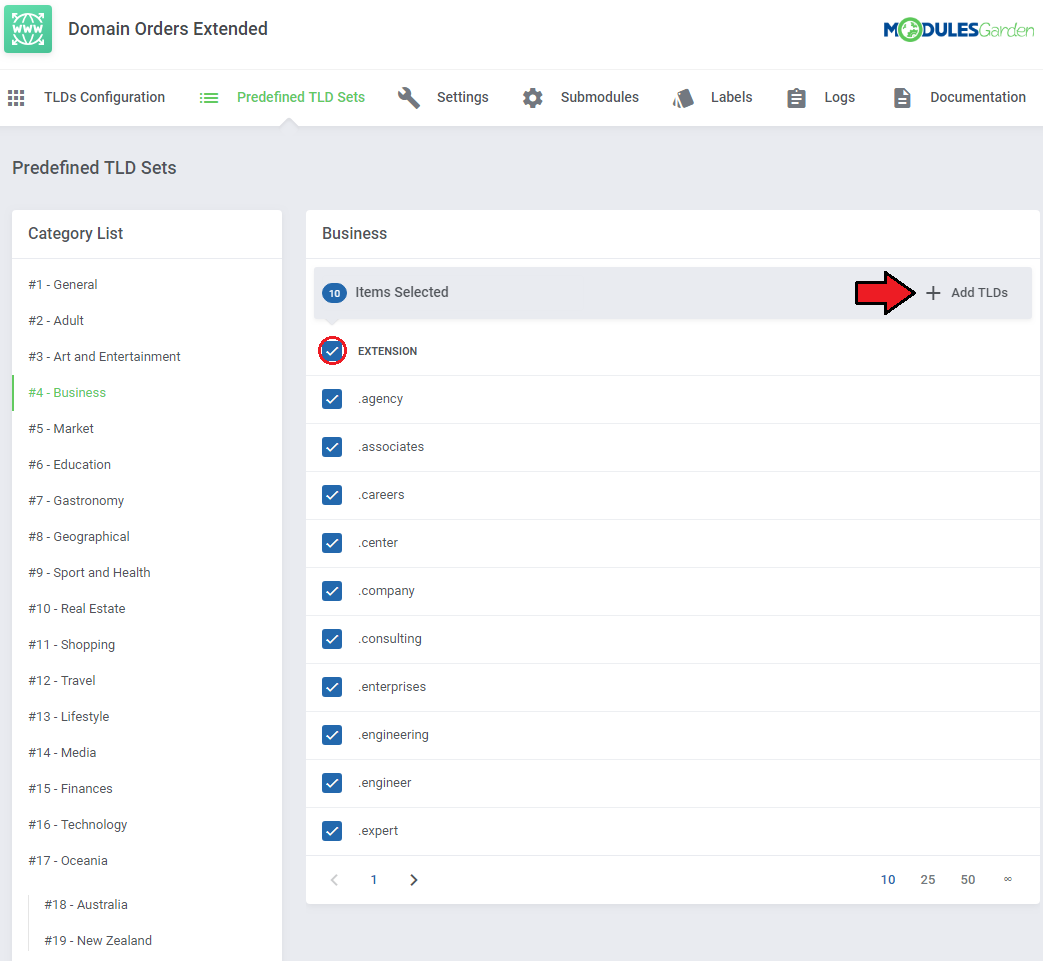The height and width of the screenshot is (961, 1043).
Task: Uncheck the .engineering checkbox
Action: click(332, 735)
